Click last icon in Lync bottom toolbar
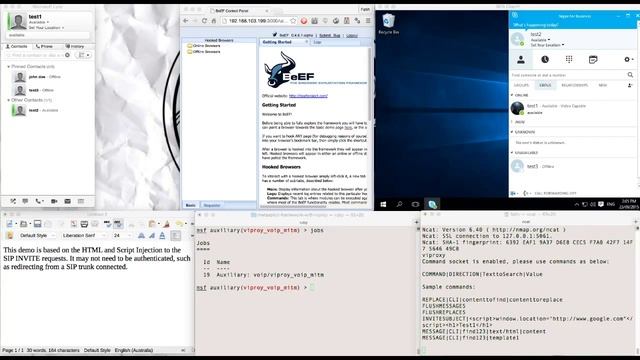This screenshot has height=360, width=640. 81,201
